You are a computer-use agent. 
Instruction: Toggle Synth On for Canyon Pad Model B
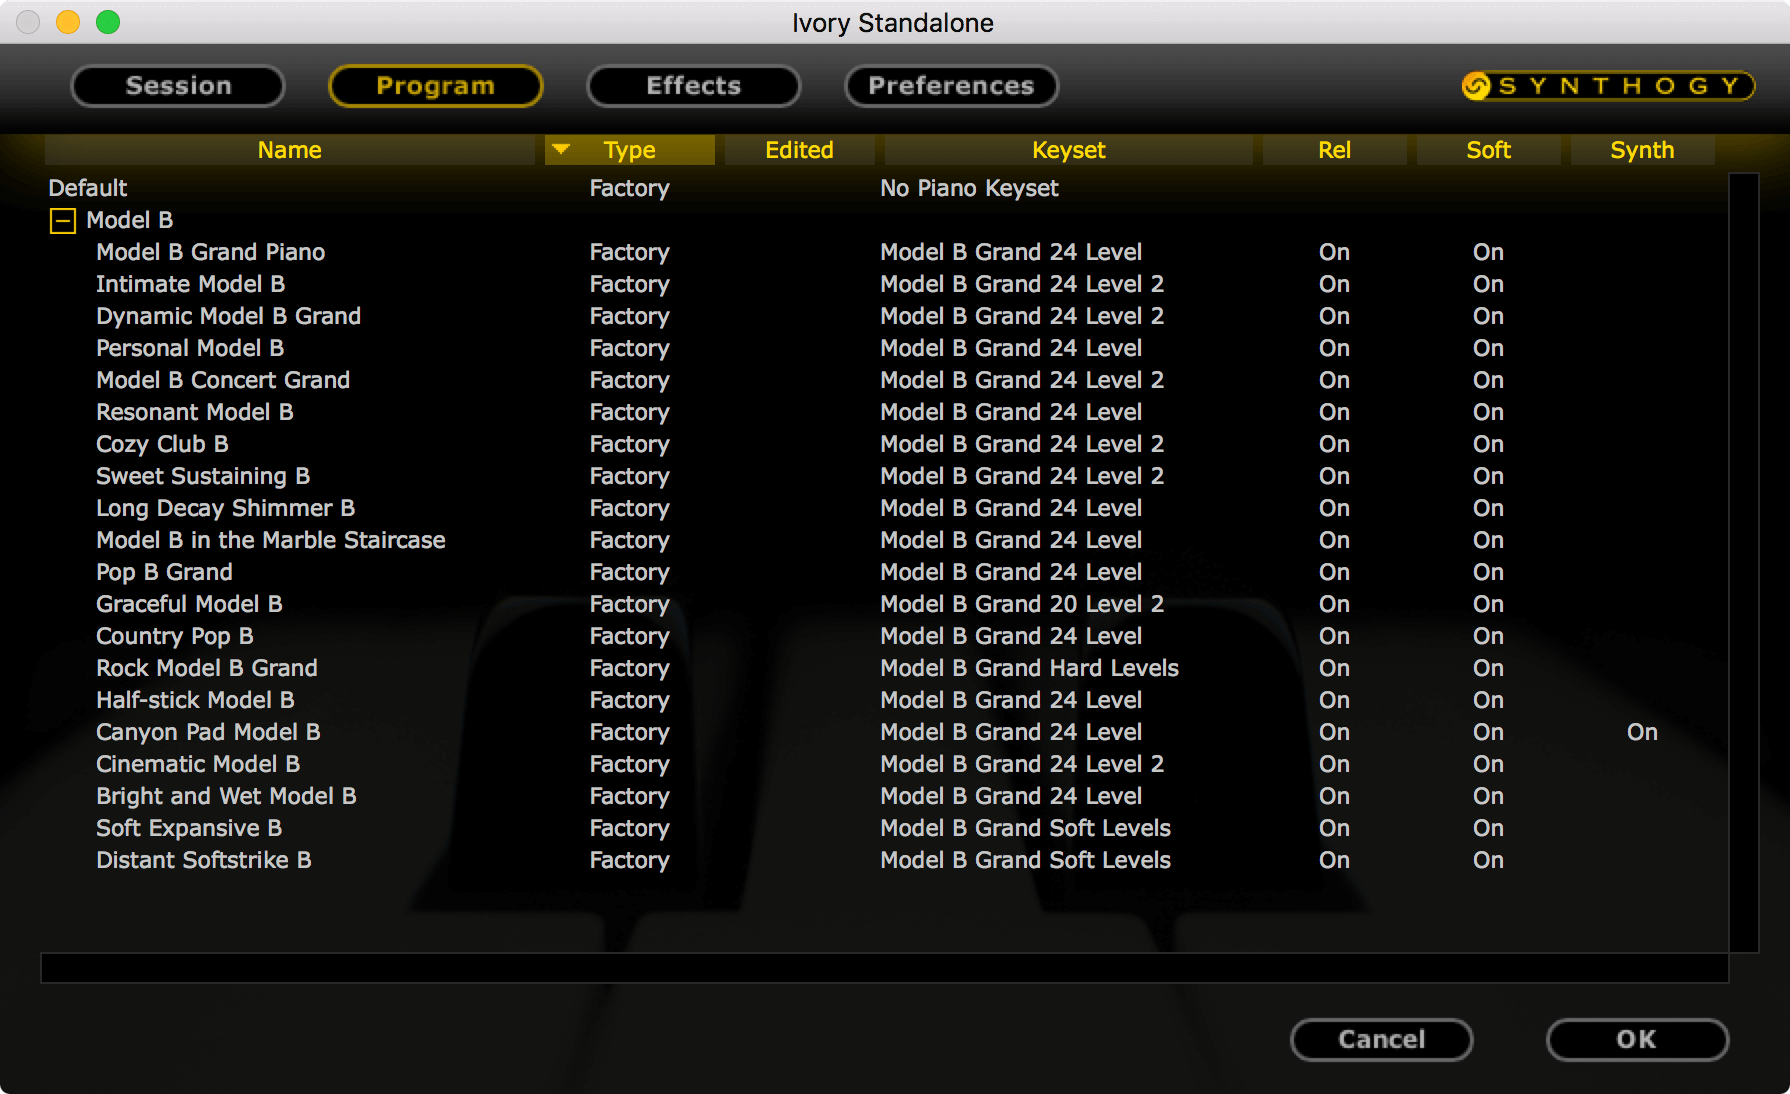[1642, 732]
